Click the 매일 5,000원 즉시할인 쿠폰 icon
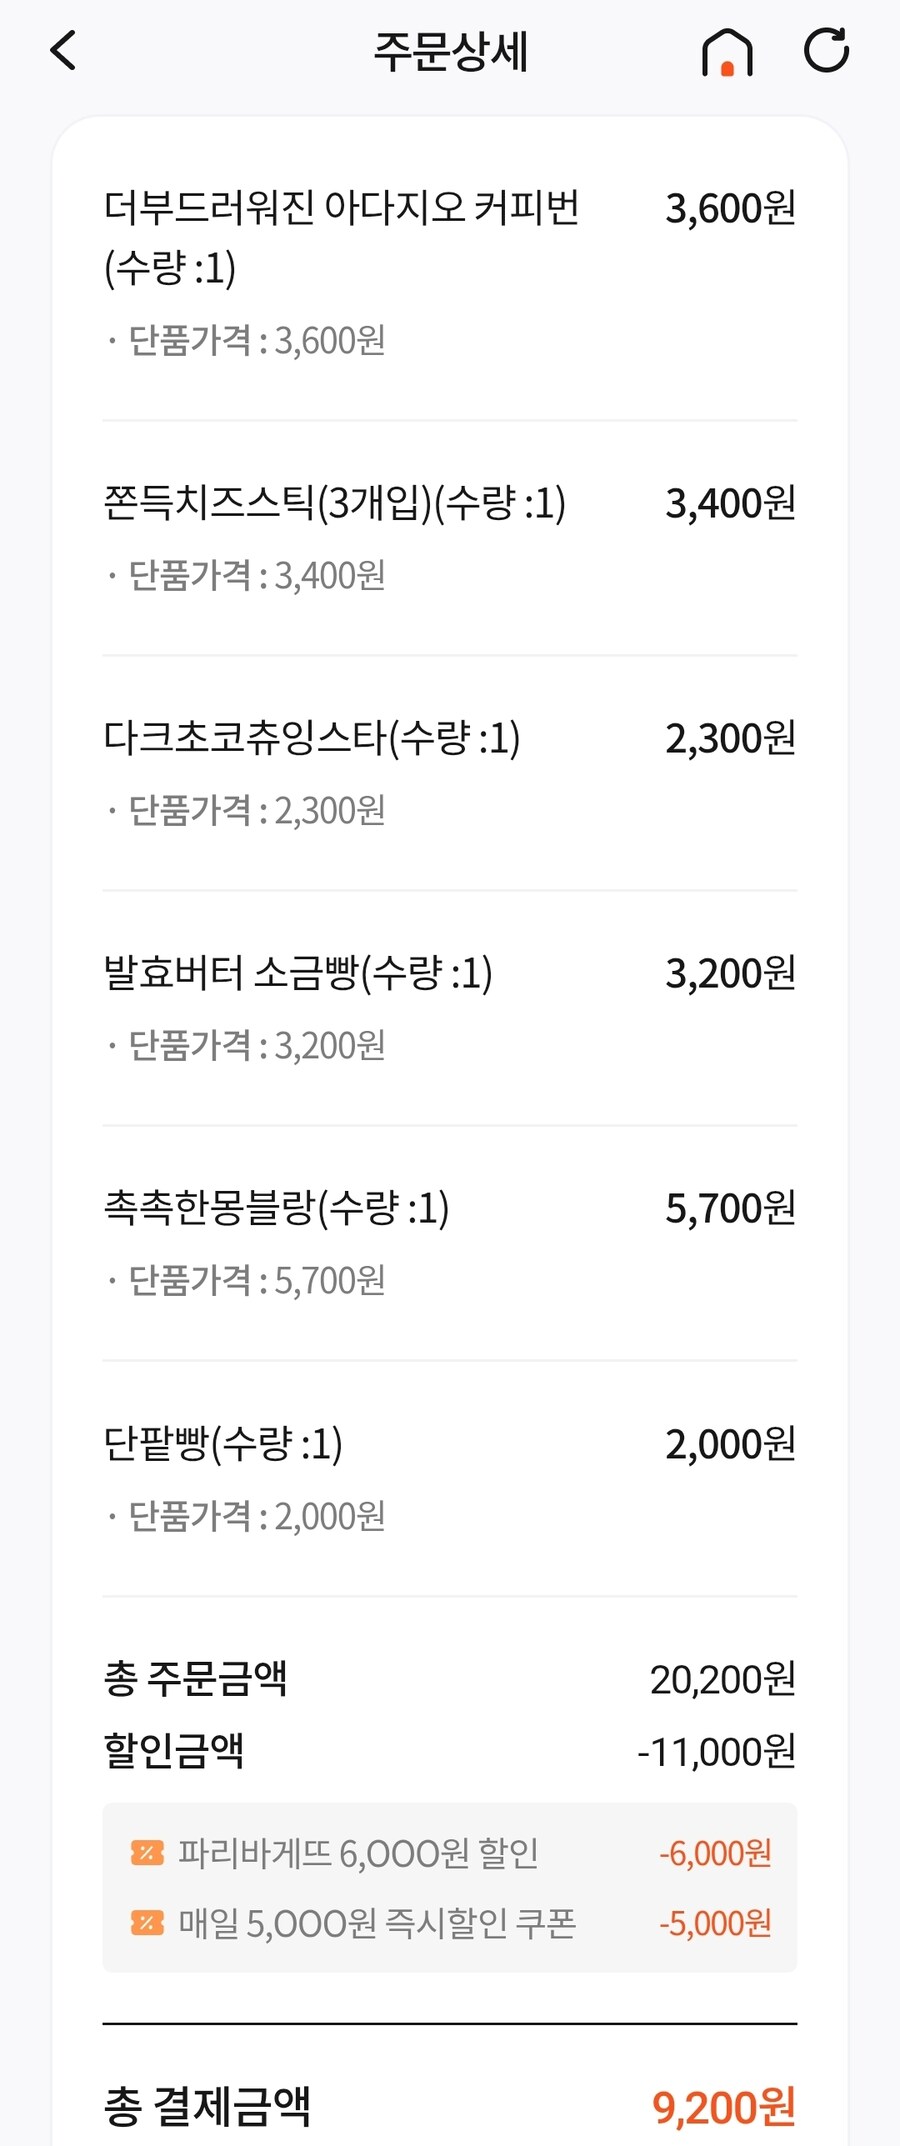This screenshot has height=2146, width=900. [147, 1922]
